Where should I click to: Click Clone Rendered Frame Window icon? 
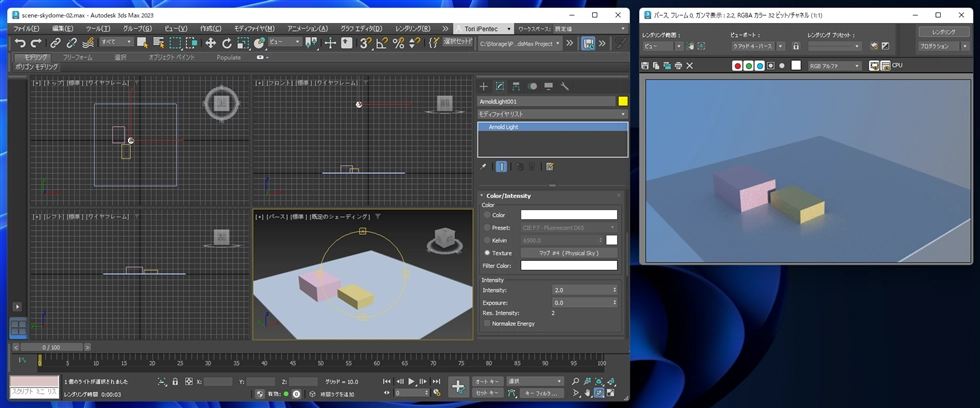(668, 66)
